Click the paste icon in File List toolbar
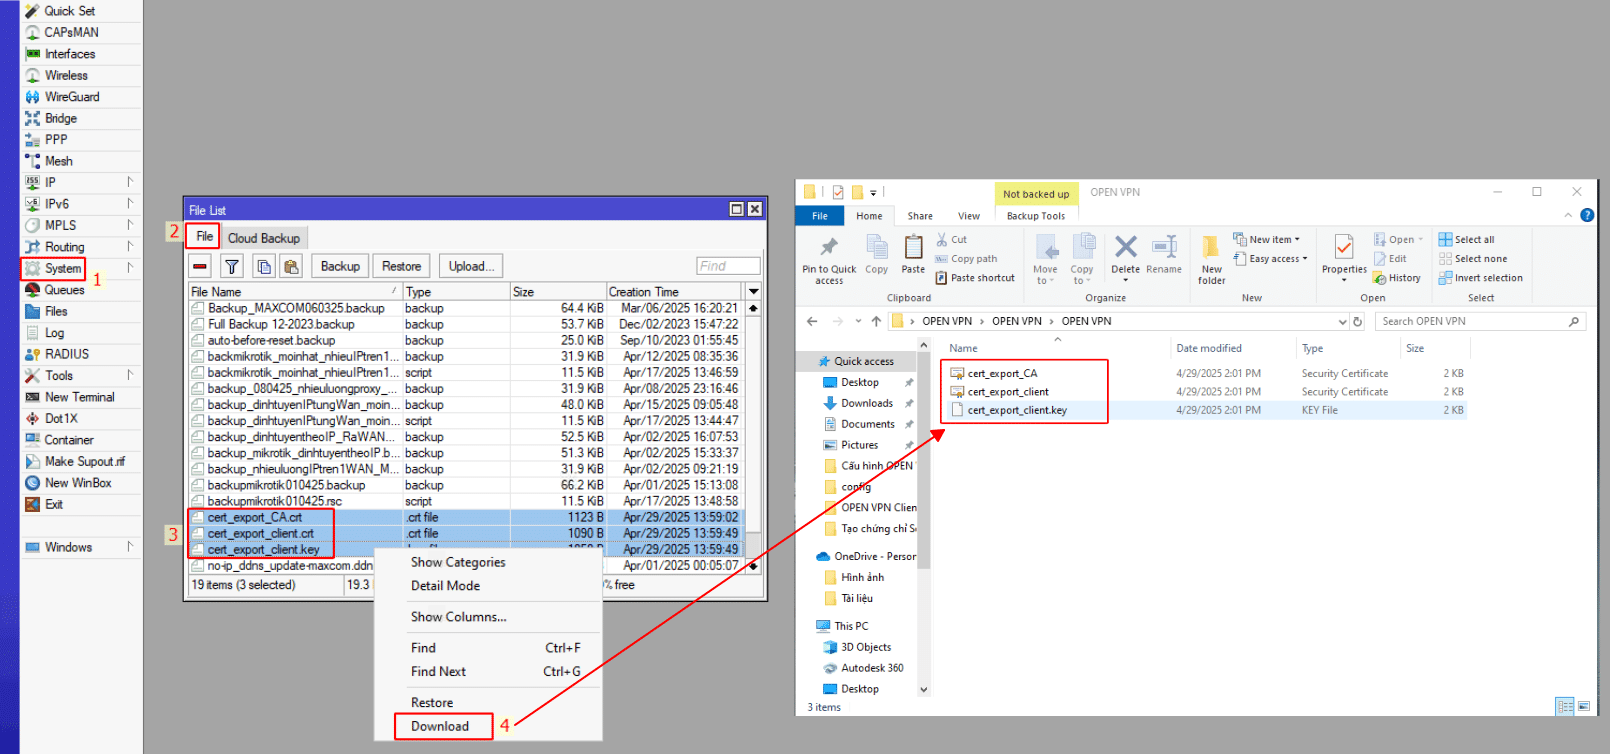The image size is (1610, 754). (x=291, y=266)
